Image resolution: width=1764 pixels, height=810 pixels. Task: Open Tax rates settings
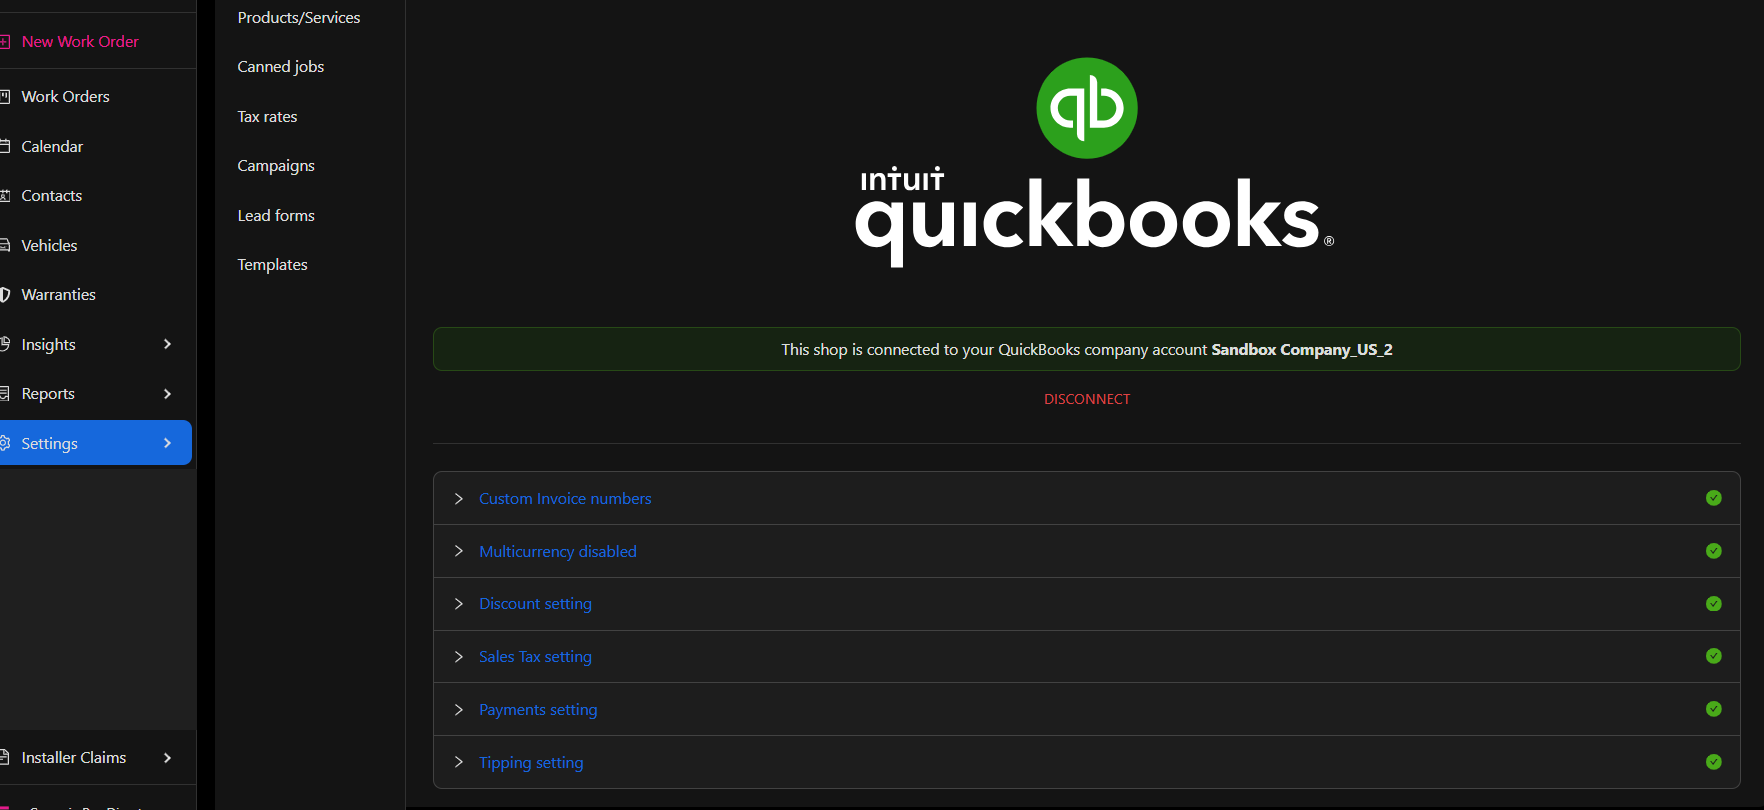[x=267, y=117]
